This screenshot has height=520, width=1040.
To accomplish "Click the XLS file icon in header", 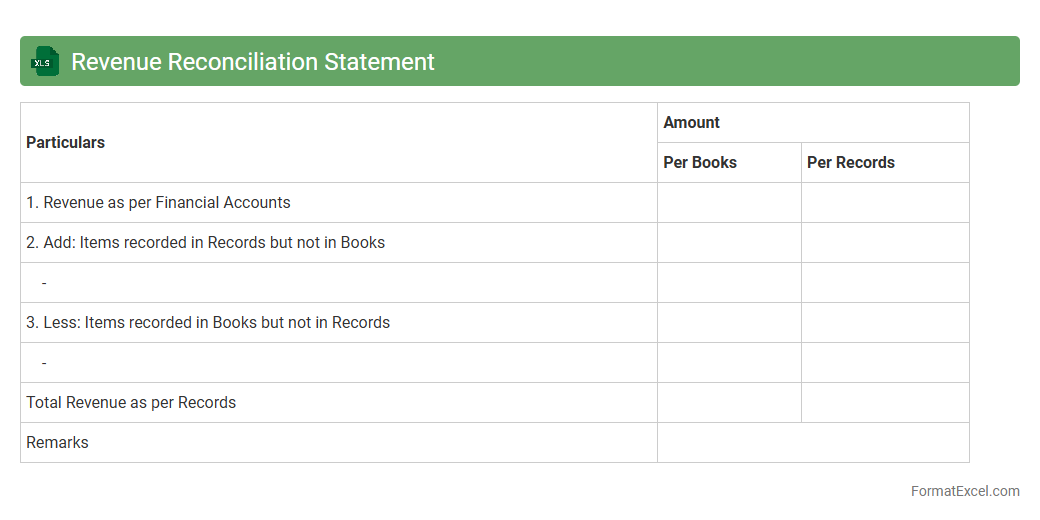I will [x=45, y=61].
